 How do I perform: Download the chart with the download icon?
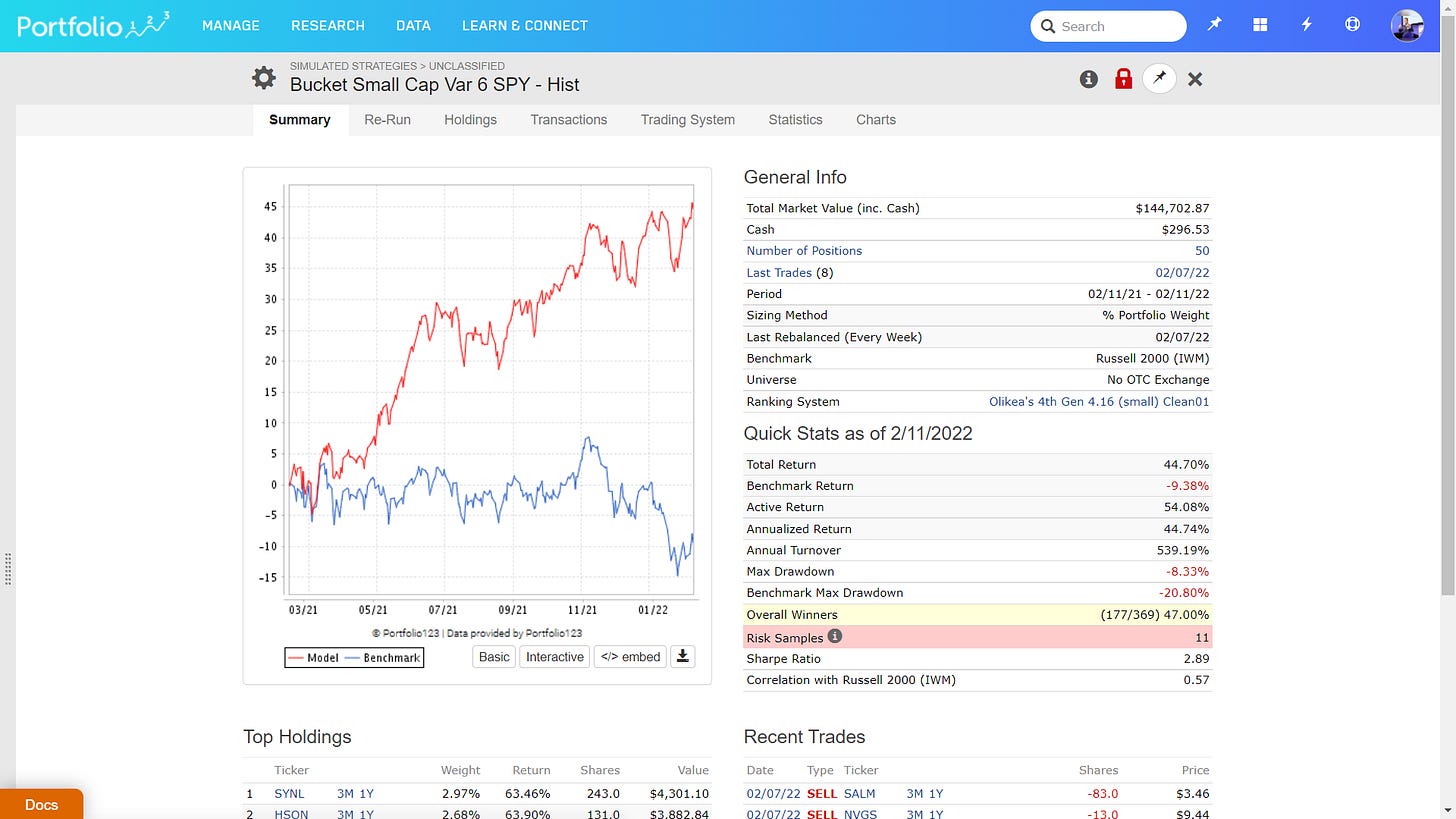683,657
